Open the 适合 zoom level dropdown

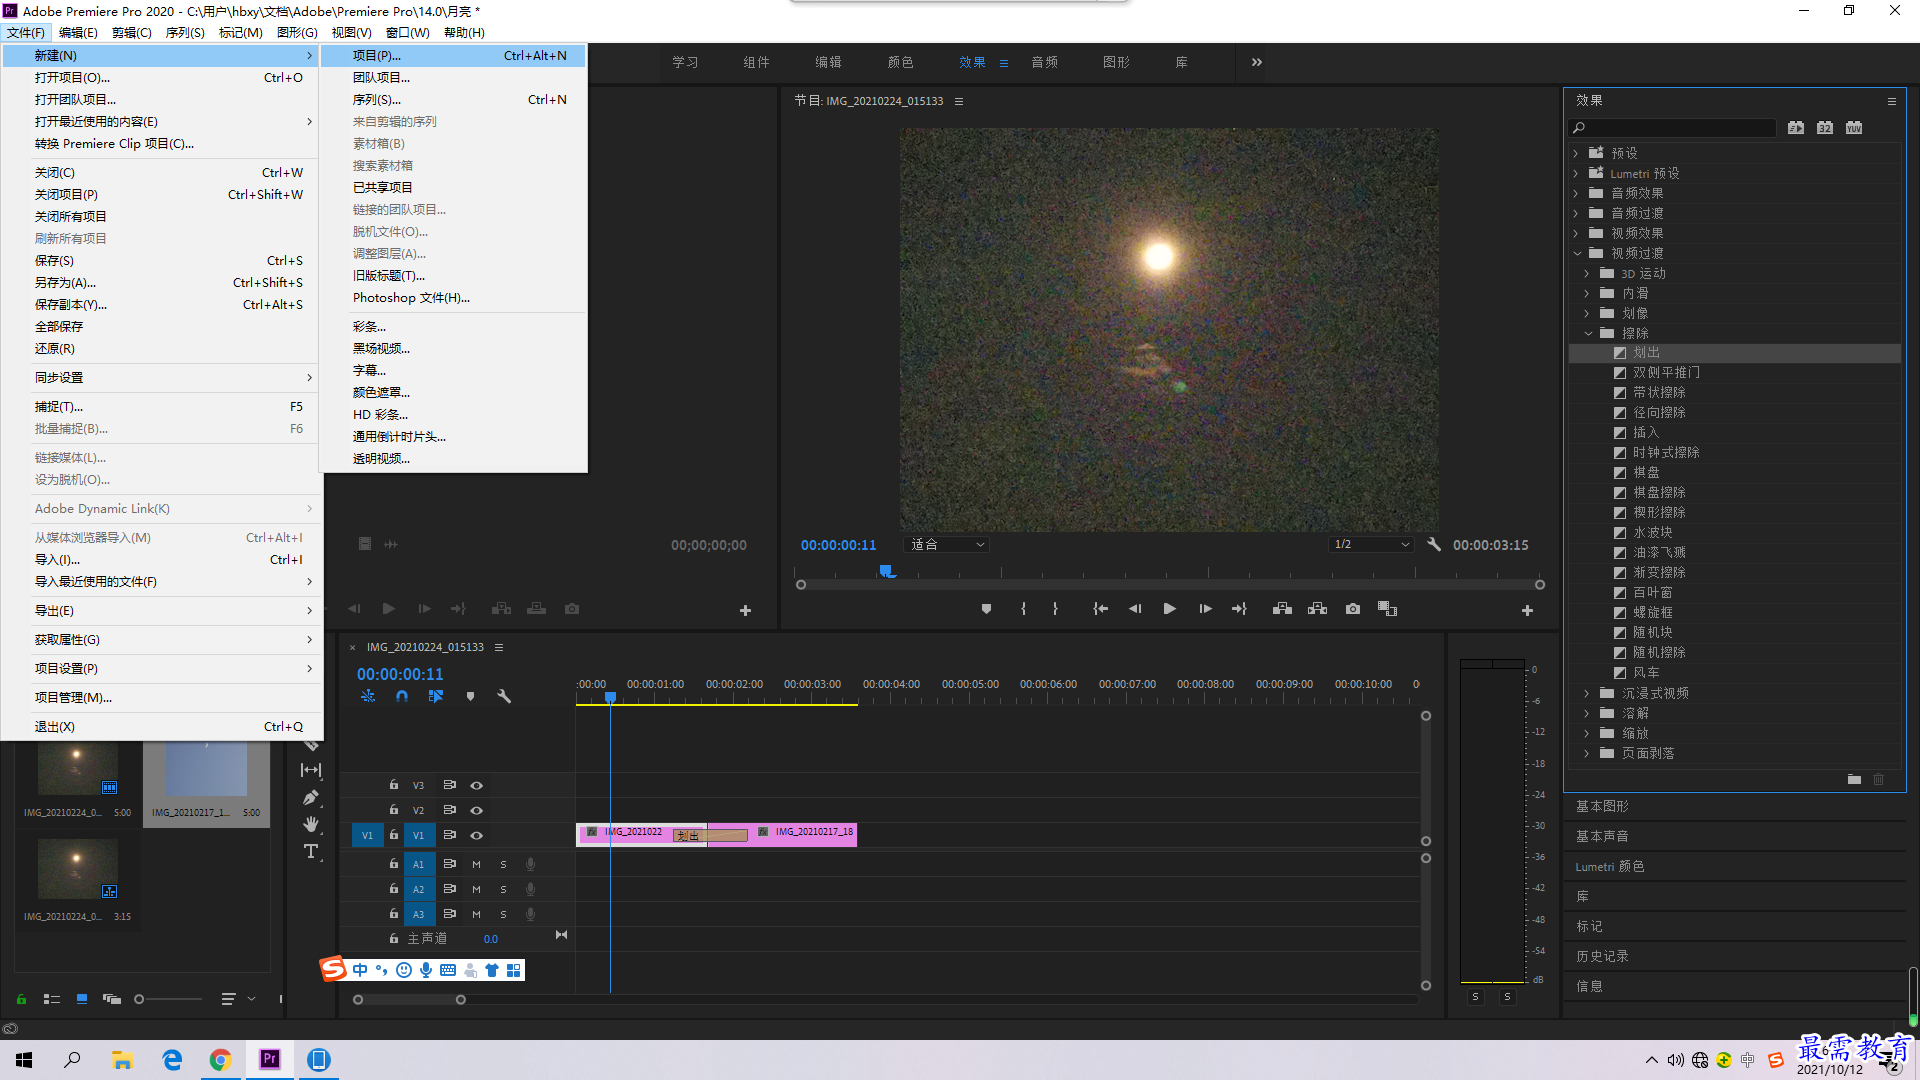[x=947, y=545]
